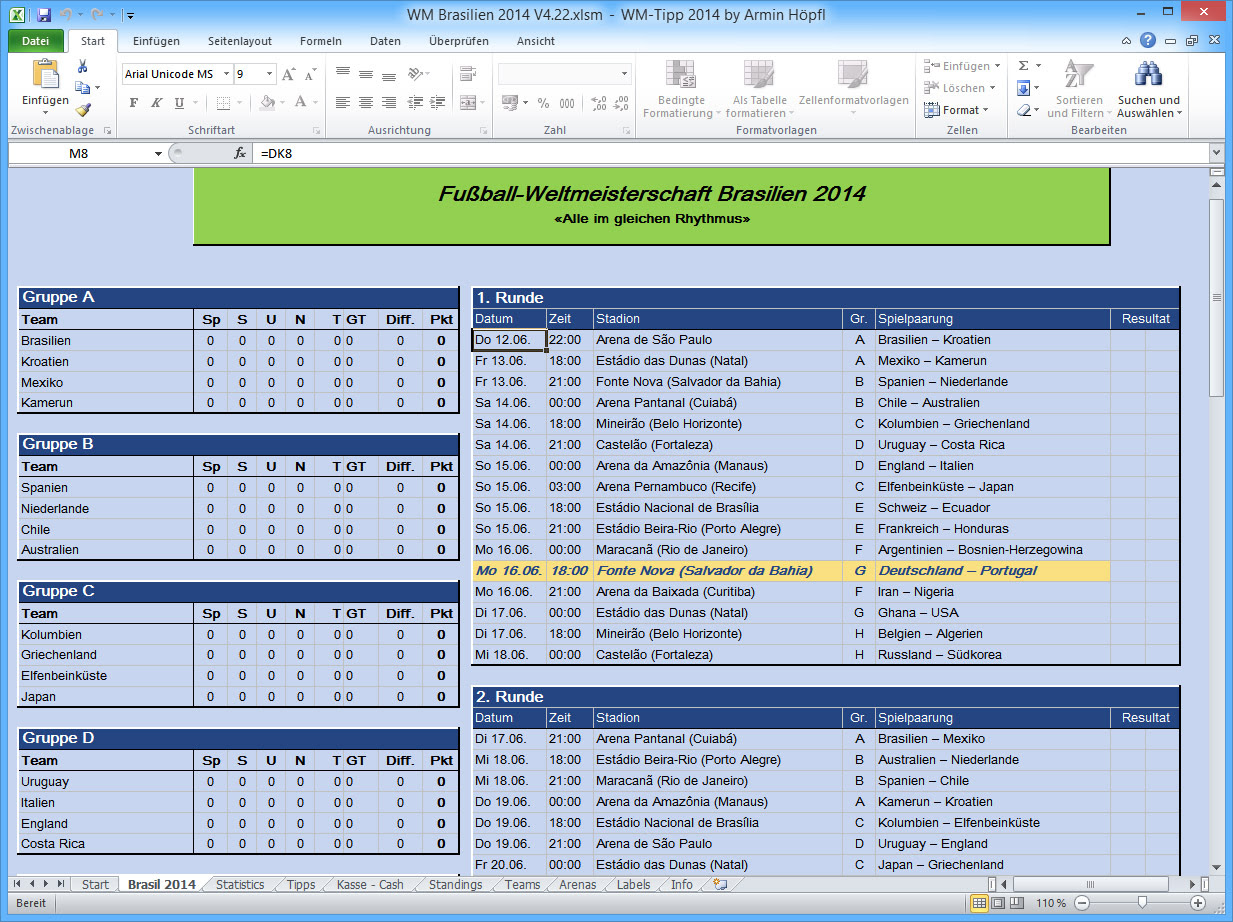Expand the formula bar
This screenshot has height=922, width=1233.
point(1216,153)
